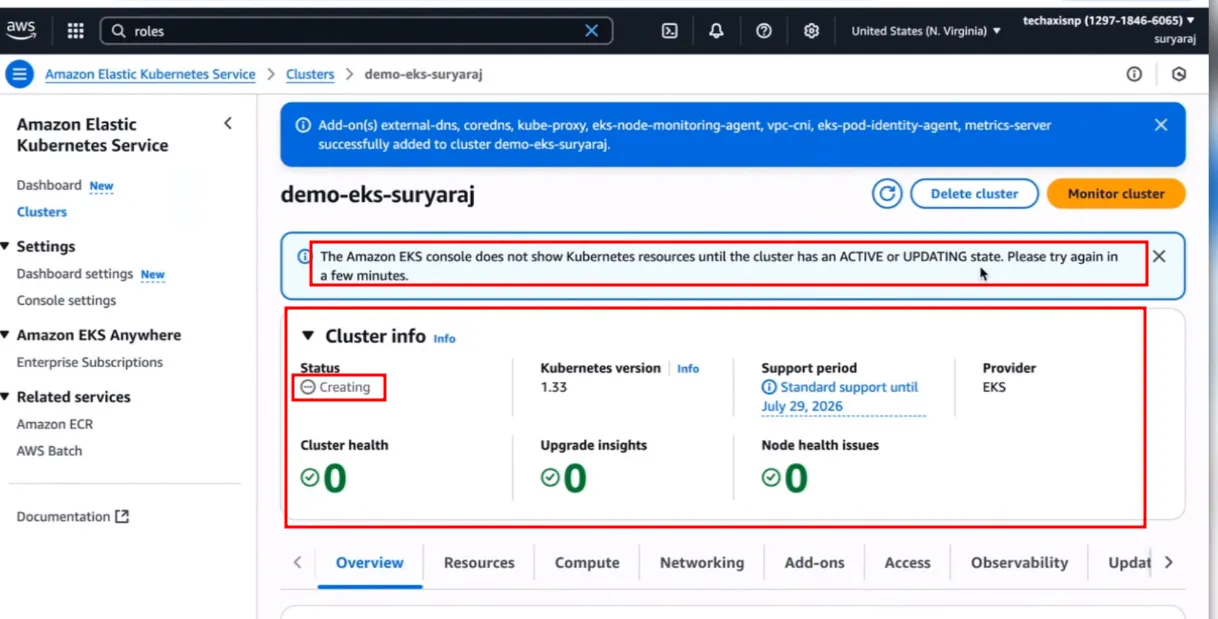Switch to the Add-ons tab
The width and height of the screenshot is (1218, 619).
pos(815,563)
